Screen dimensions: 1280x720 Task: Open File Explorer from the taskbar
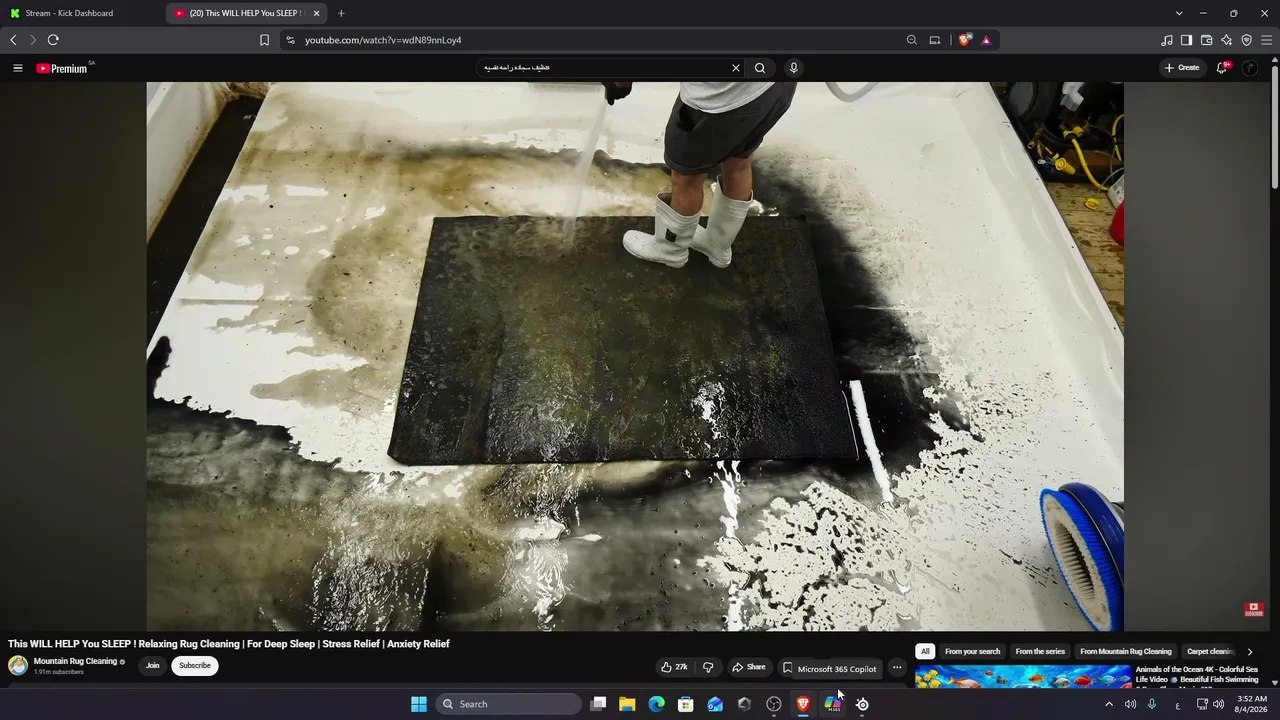coord(627,704)
